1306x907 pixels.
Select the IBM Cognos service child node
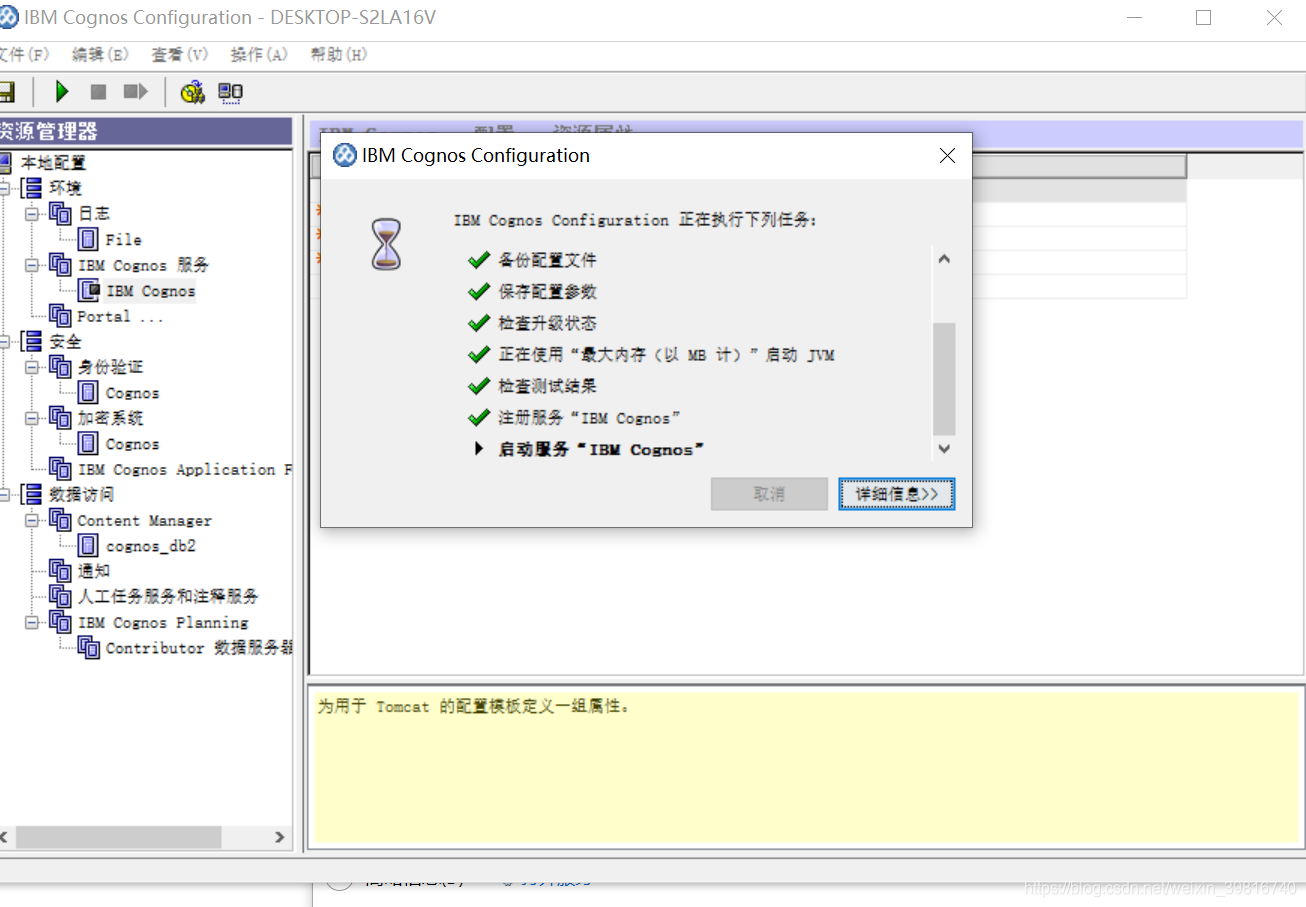click(151, 291)
